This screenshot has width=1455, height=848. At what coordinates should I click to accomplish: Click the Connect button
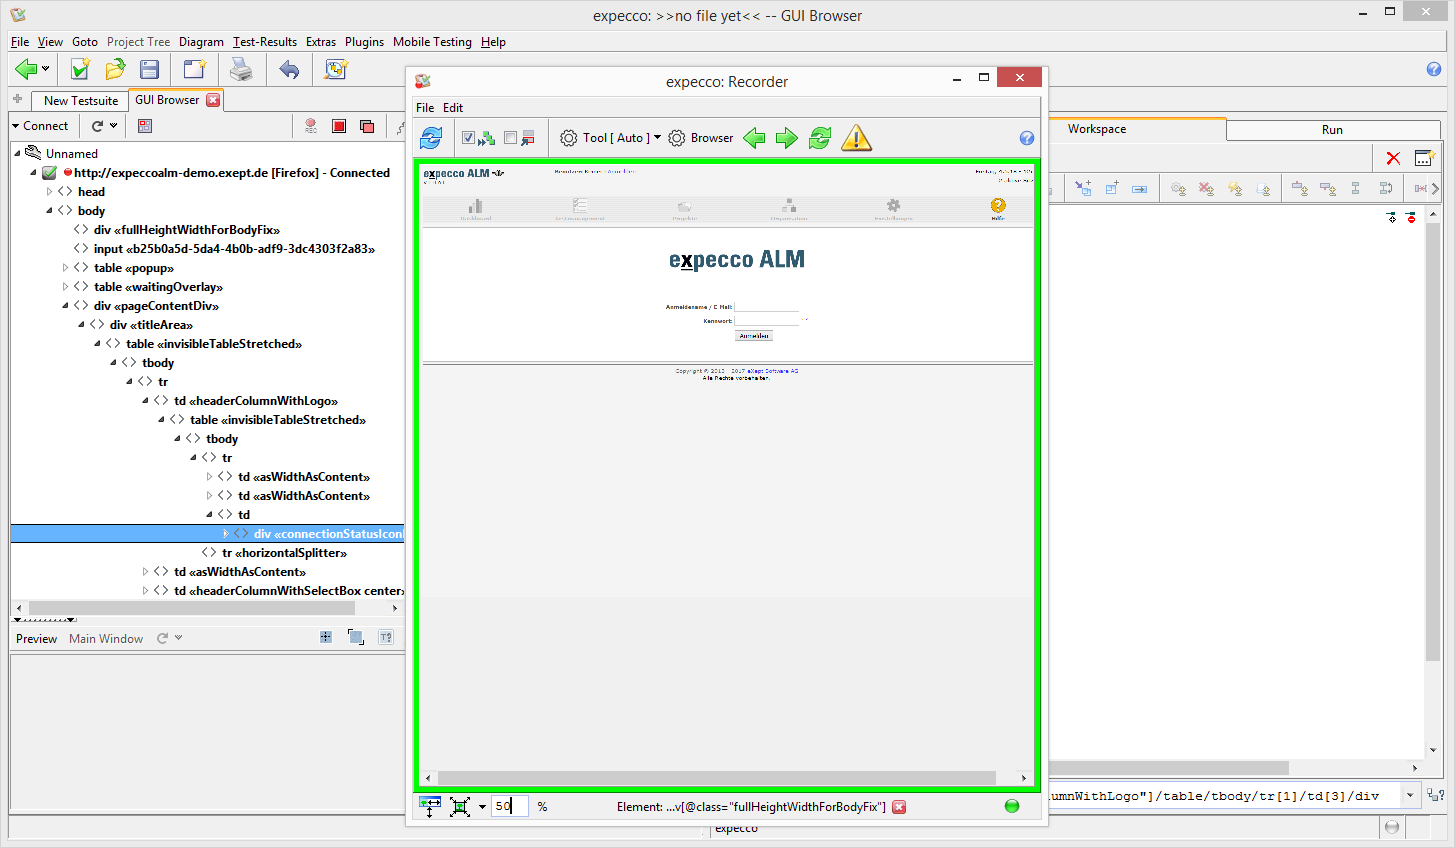coord(40,126)
